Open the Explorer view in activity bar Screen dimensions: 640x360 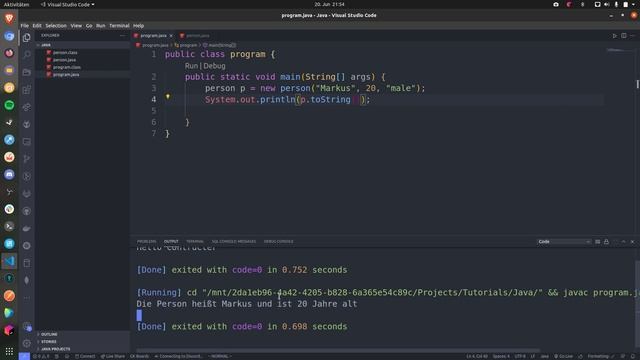[x=27, y=38]
